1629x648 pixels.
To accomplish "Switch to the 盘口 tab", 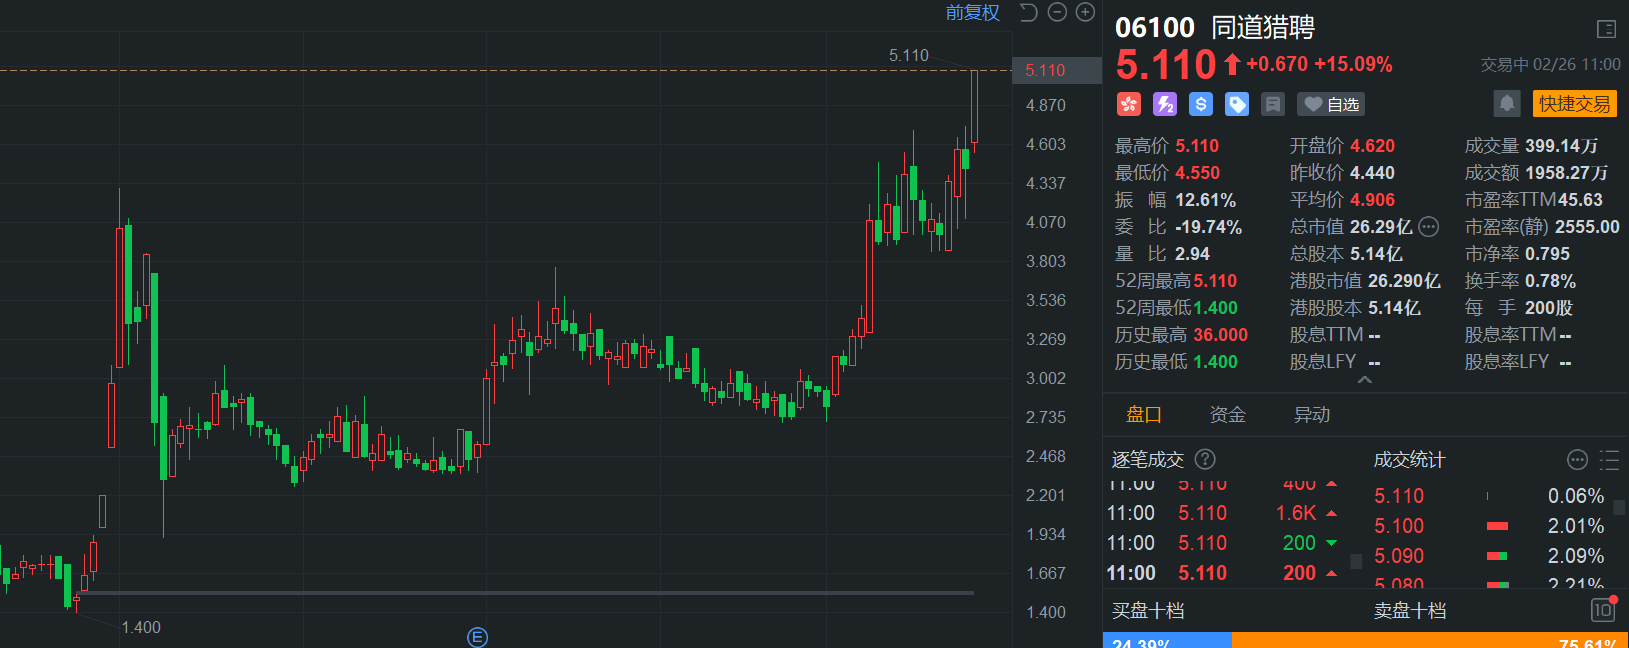I will [1144, 414].
